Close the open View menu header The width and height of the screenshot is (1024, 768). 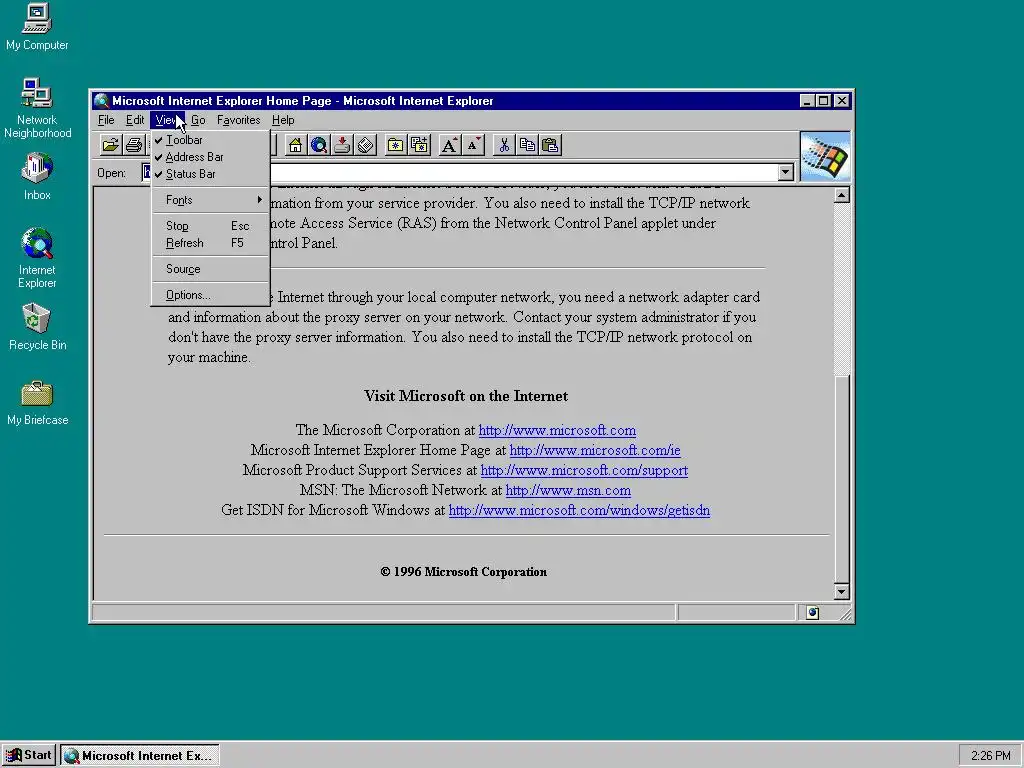[167, 120]
